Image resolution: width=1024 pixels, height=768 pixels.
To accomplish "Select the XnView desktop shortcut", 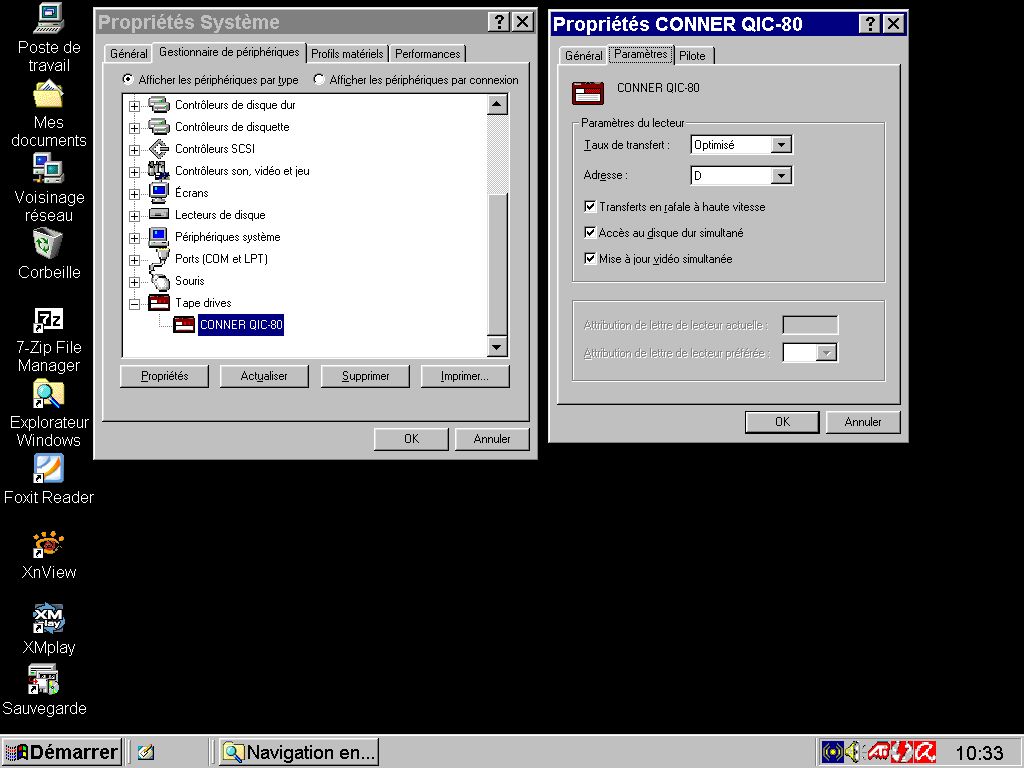I will coord(49,544).
